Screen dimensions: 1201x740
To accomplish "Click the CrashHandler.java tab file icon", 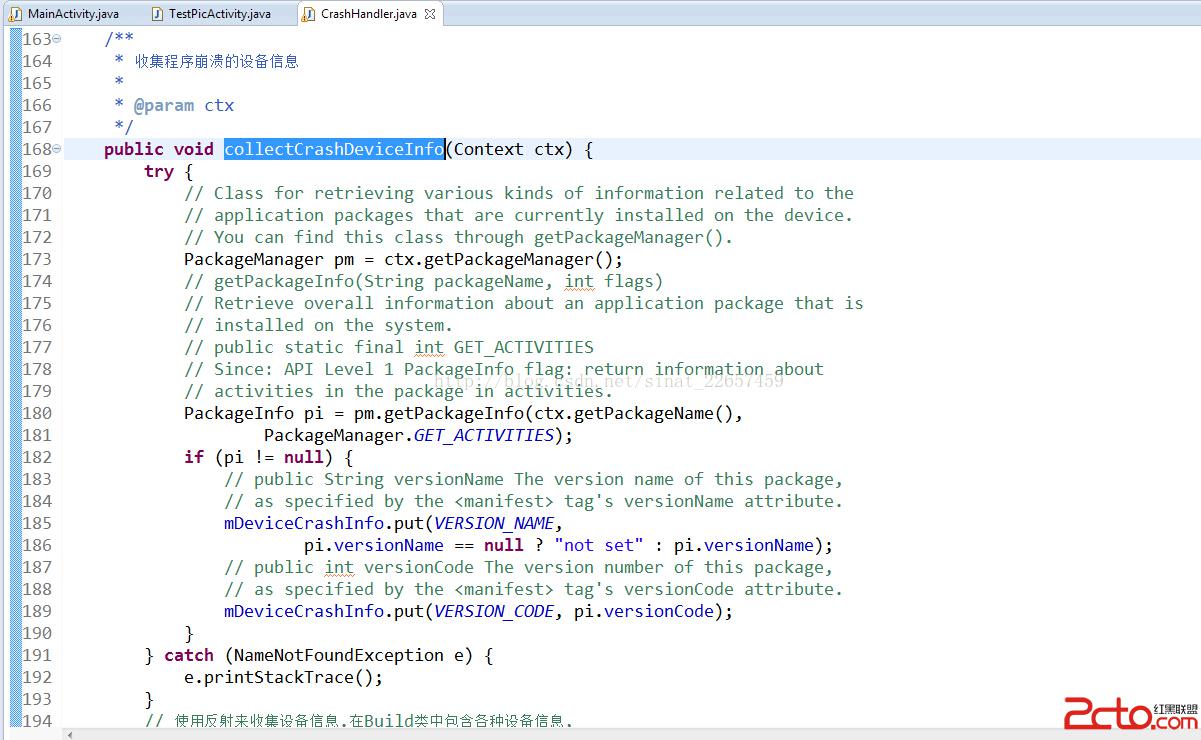I will [309, 13].
